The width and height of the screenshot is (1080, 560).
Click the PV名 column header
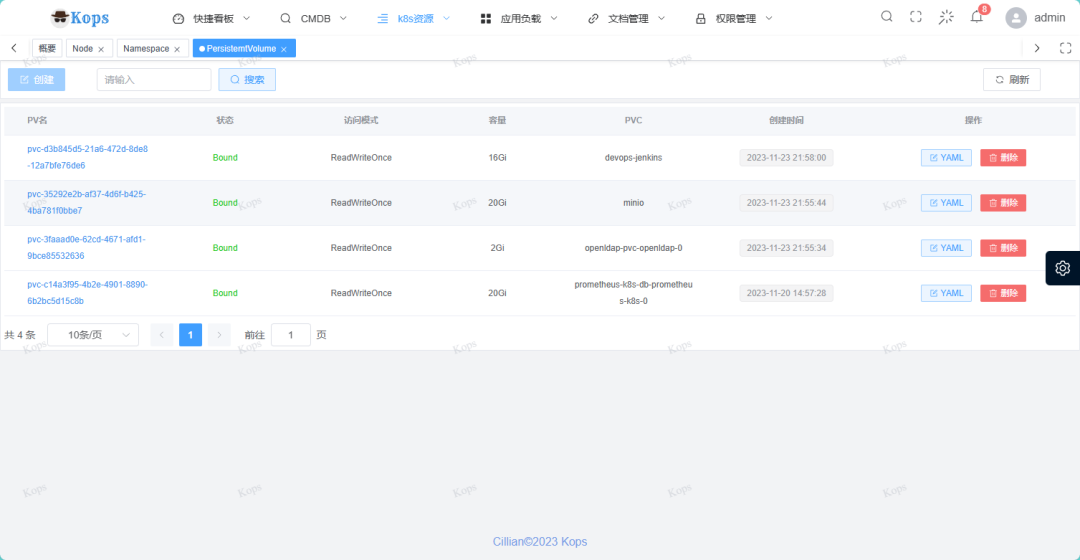[37, 120]
